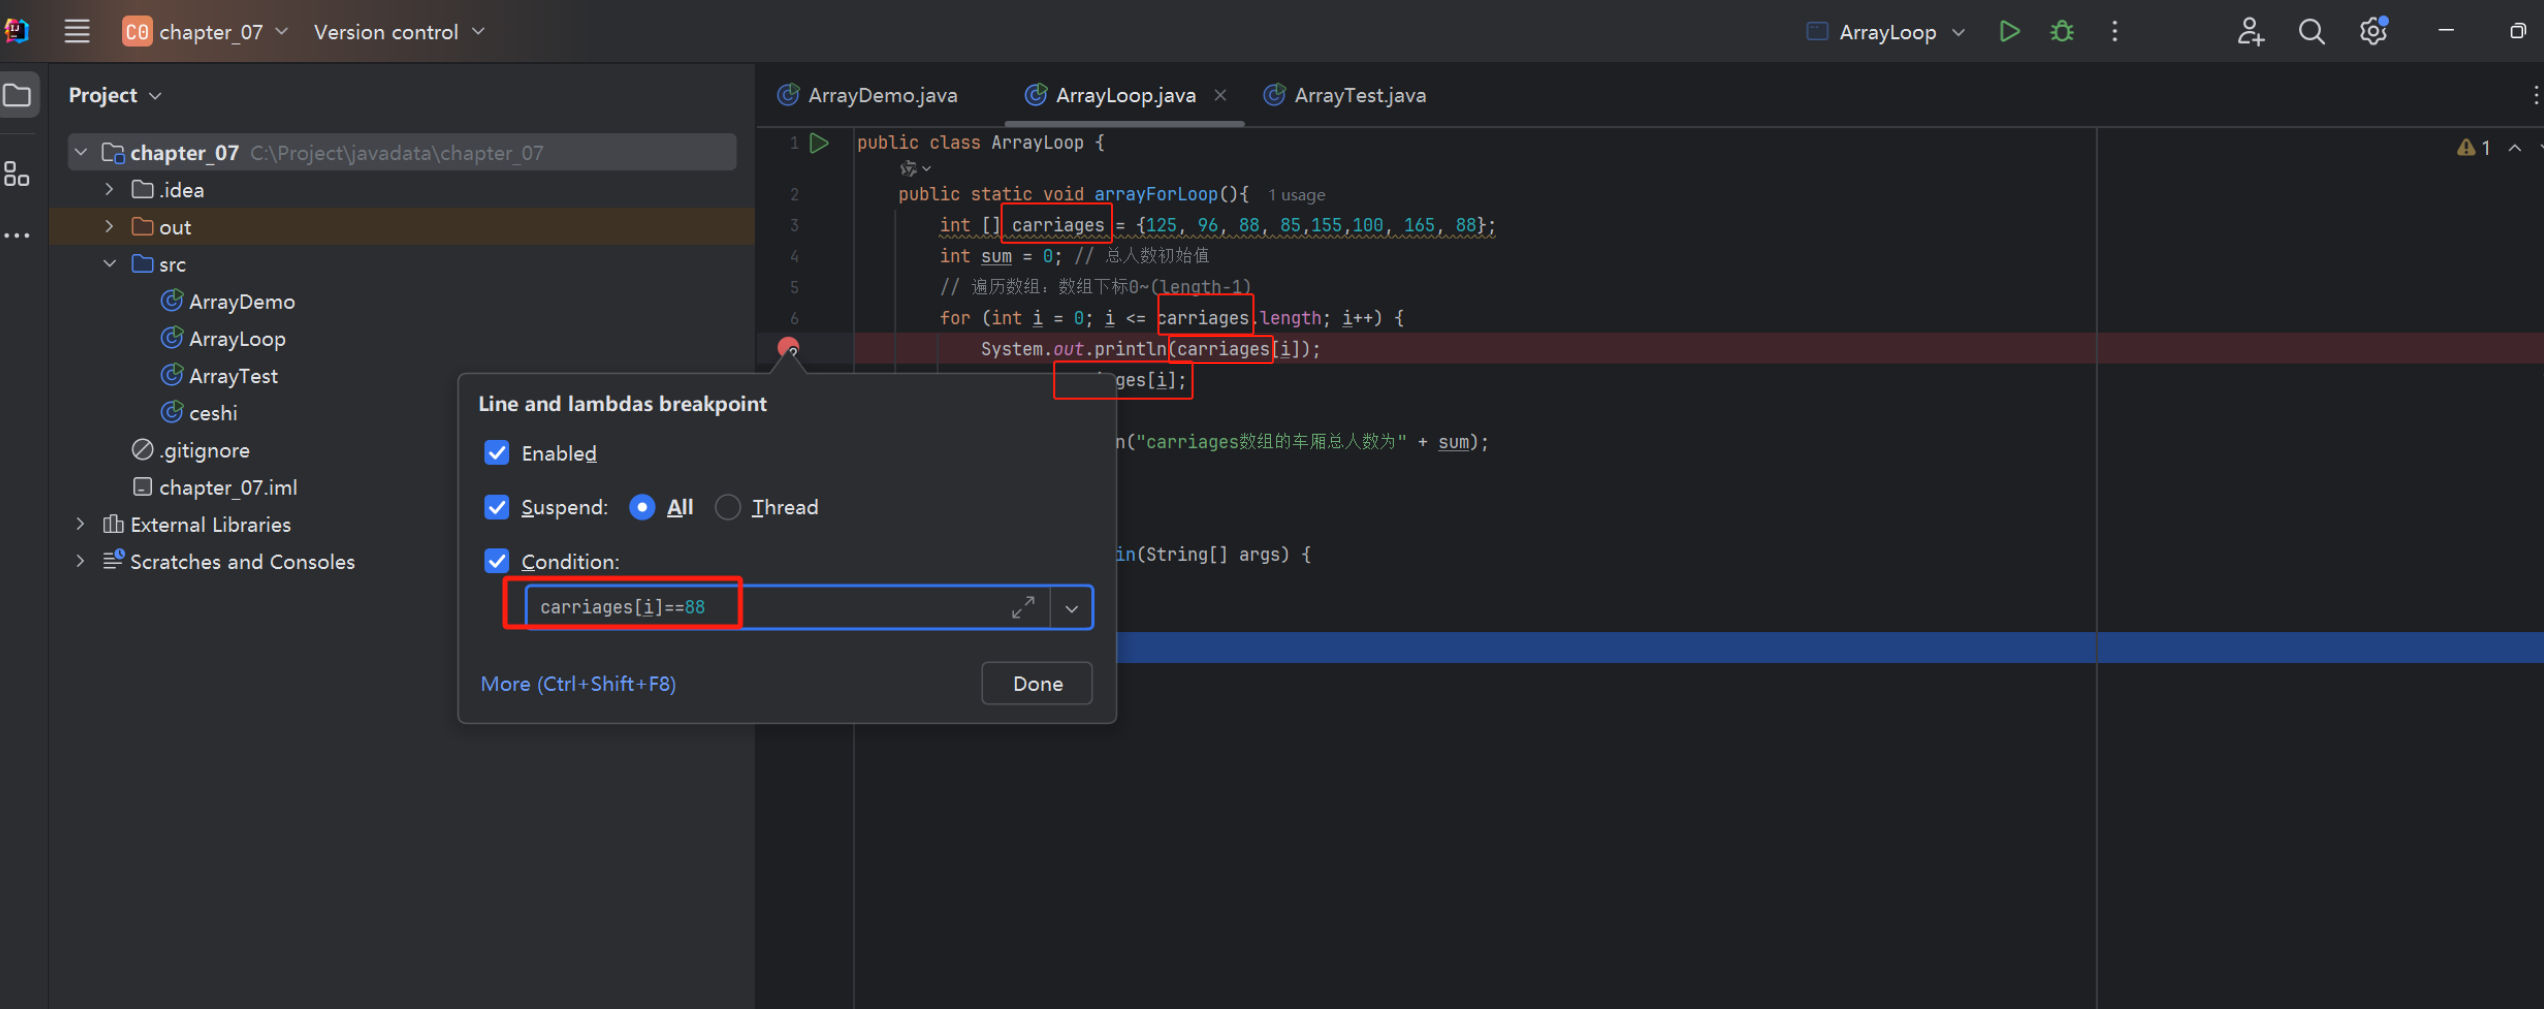Click the red breakpoint marker in gutter

788,348
